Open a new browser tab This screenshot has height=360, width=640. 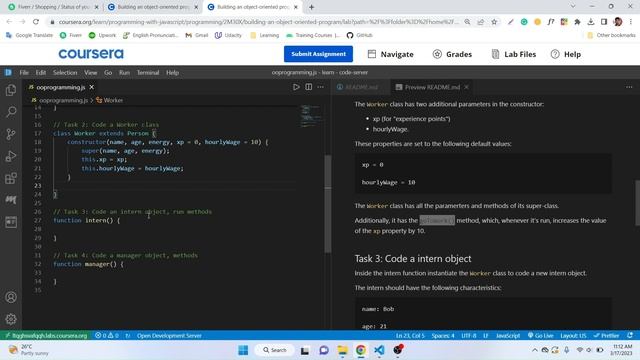(x=311, y=7)
